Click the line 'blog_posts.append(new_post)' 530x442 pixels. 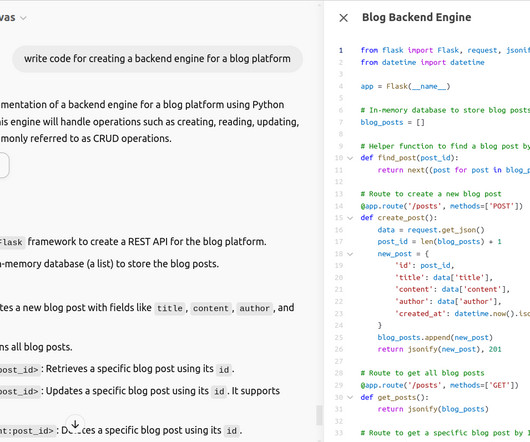pyautogui.click(x=435, y=338)
